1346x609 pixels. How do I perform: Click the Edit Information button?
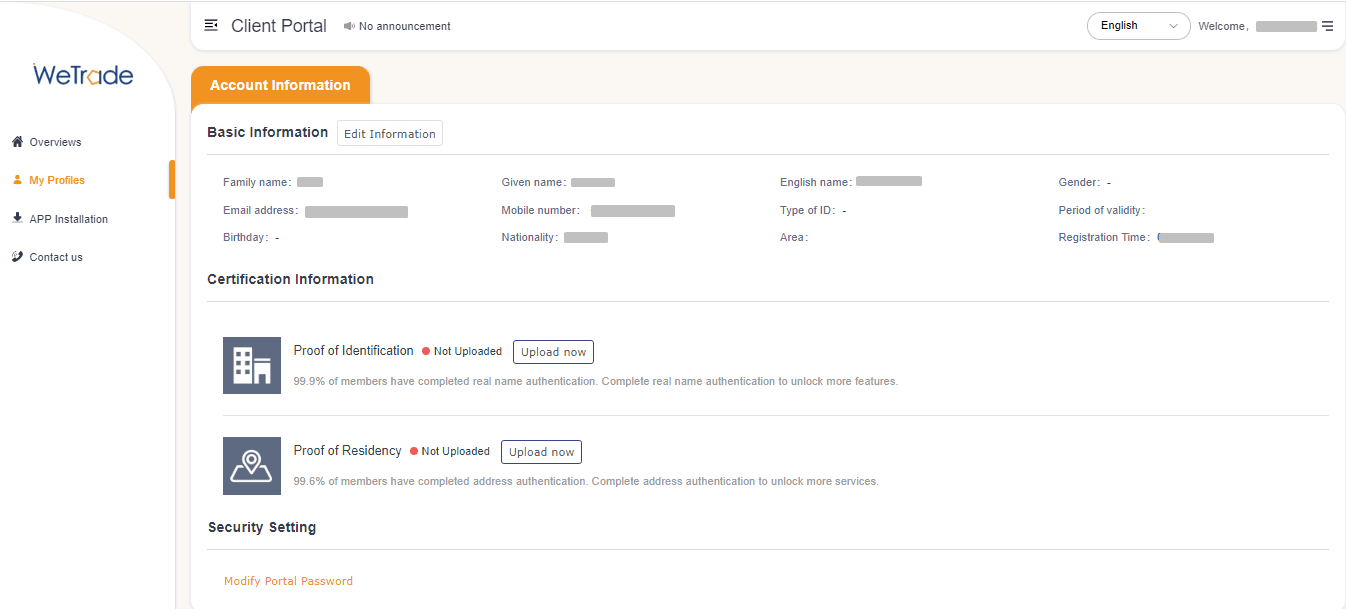(390, 134)
